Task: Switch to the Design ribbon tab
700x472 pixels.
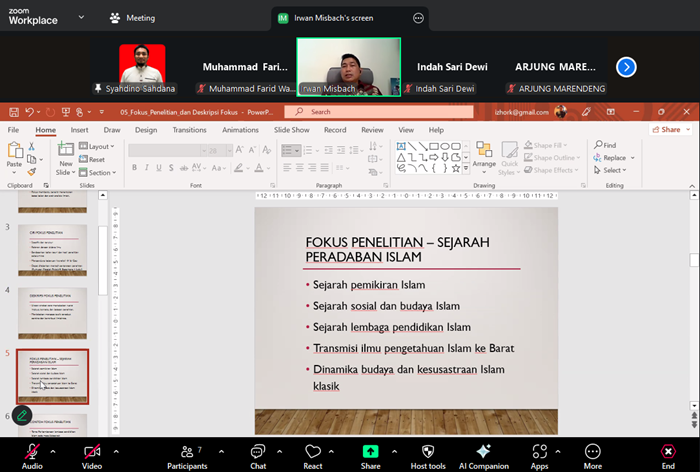Action: 146,130
